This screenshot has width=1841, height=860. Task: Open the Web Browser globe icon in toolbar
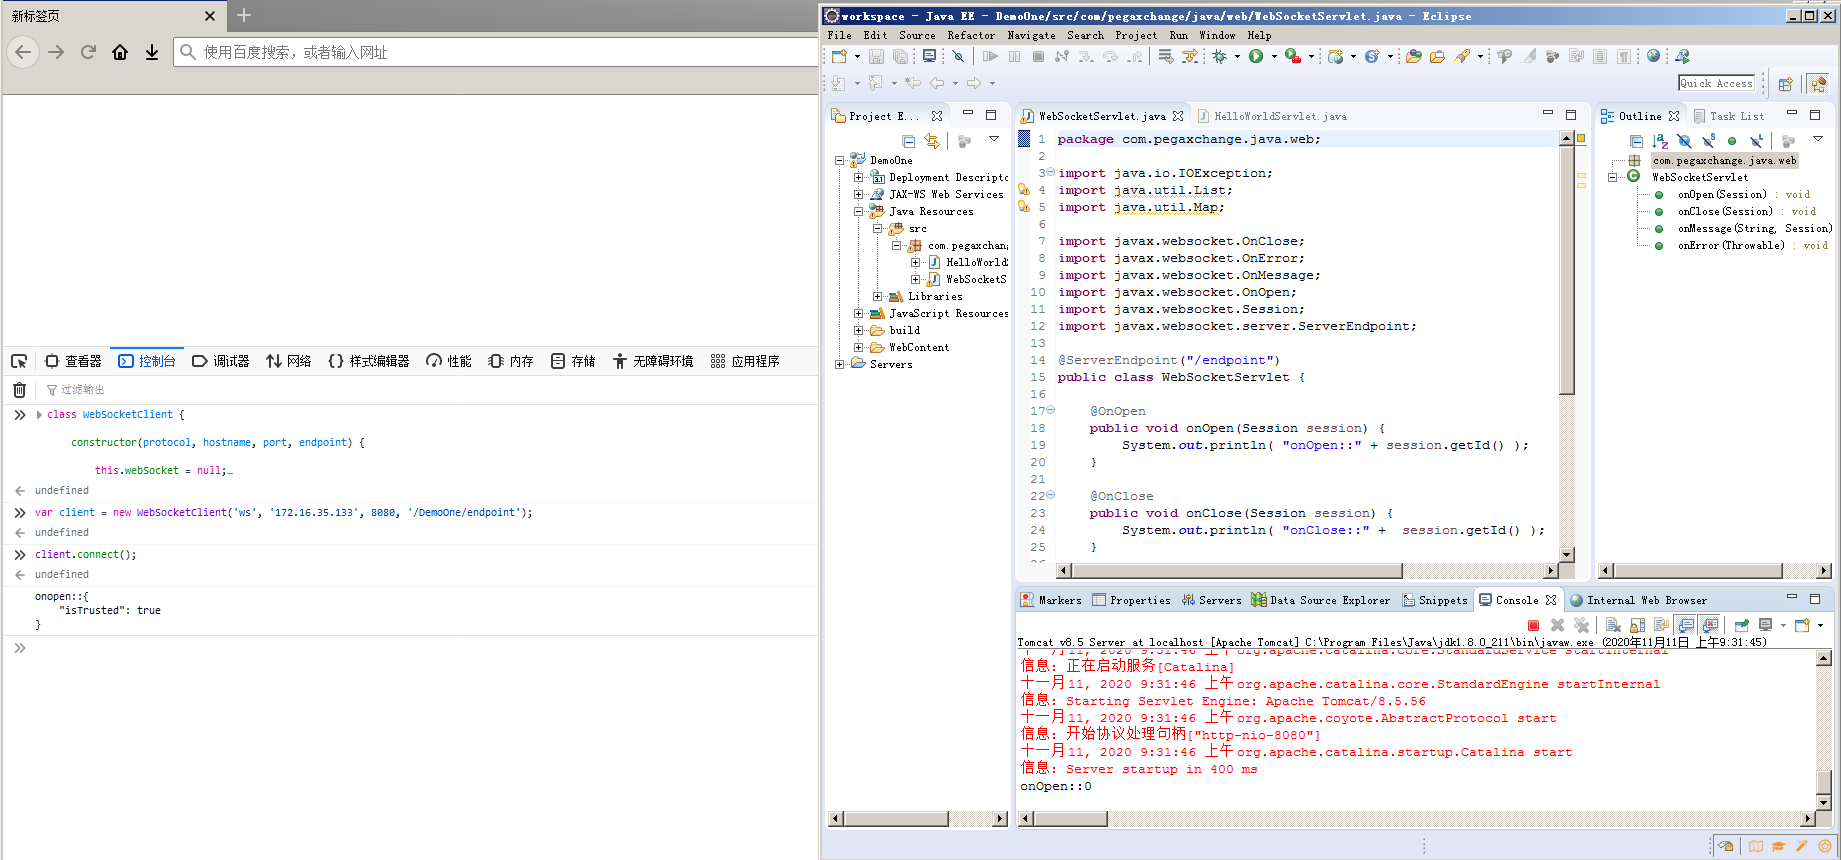pyautogui.click(x=1653, y=57)
